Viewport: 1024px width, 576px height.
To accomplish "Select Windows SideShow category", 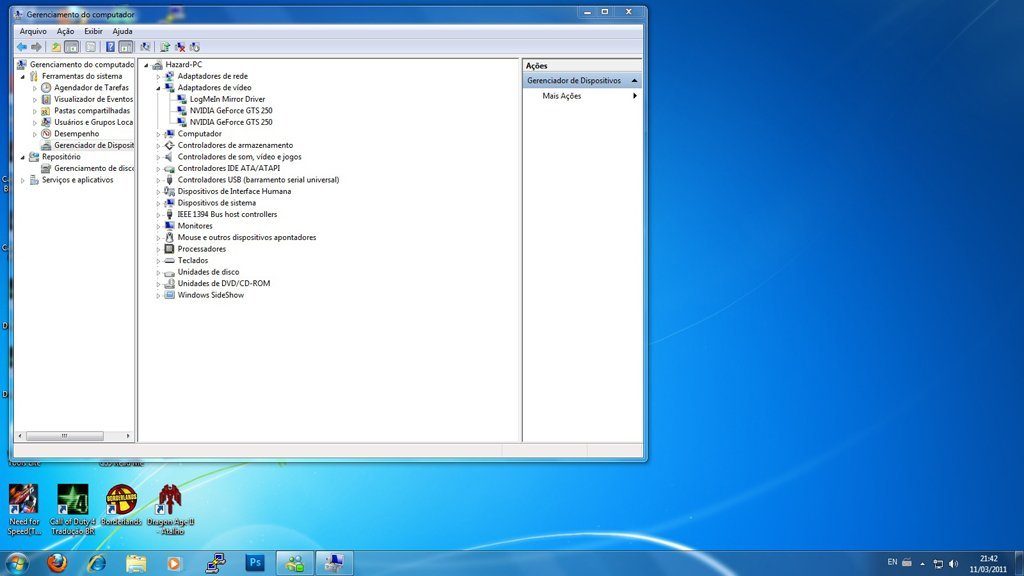I will (x=211, y=295).
